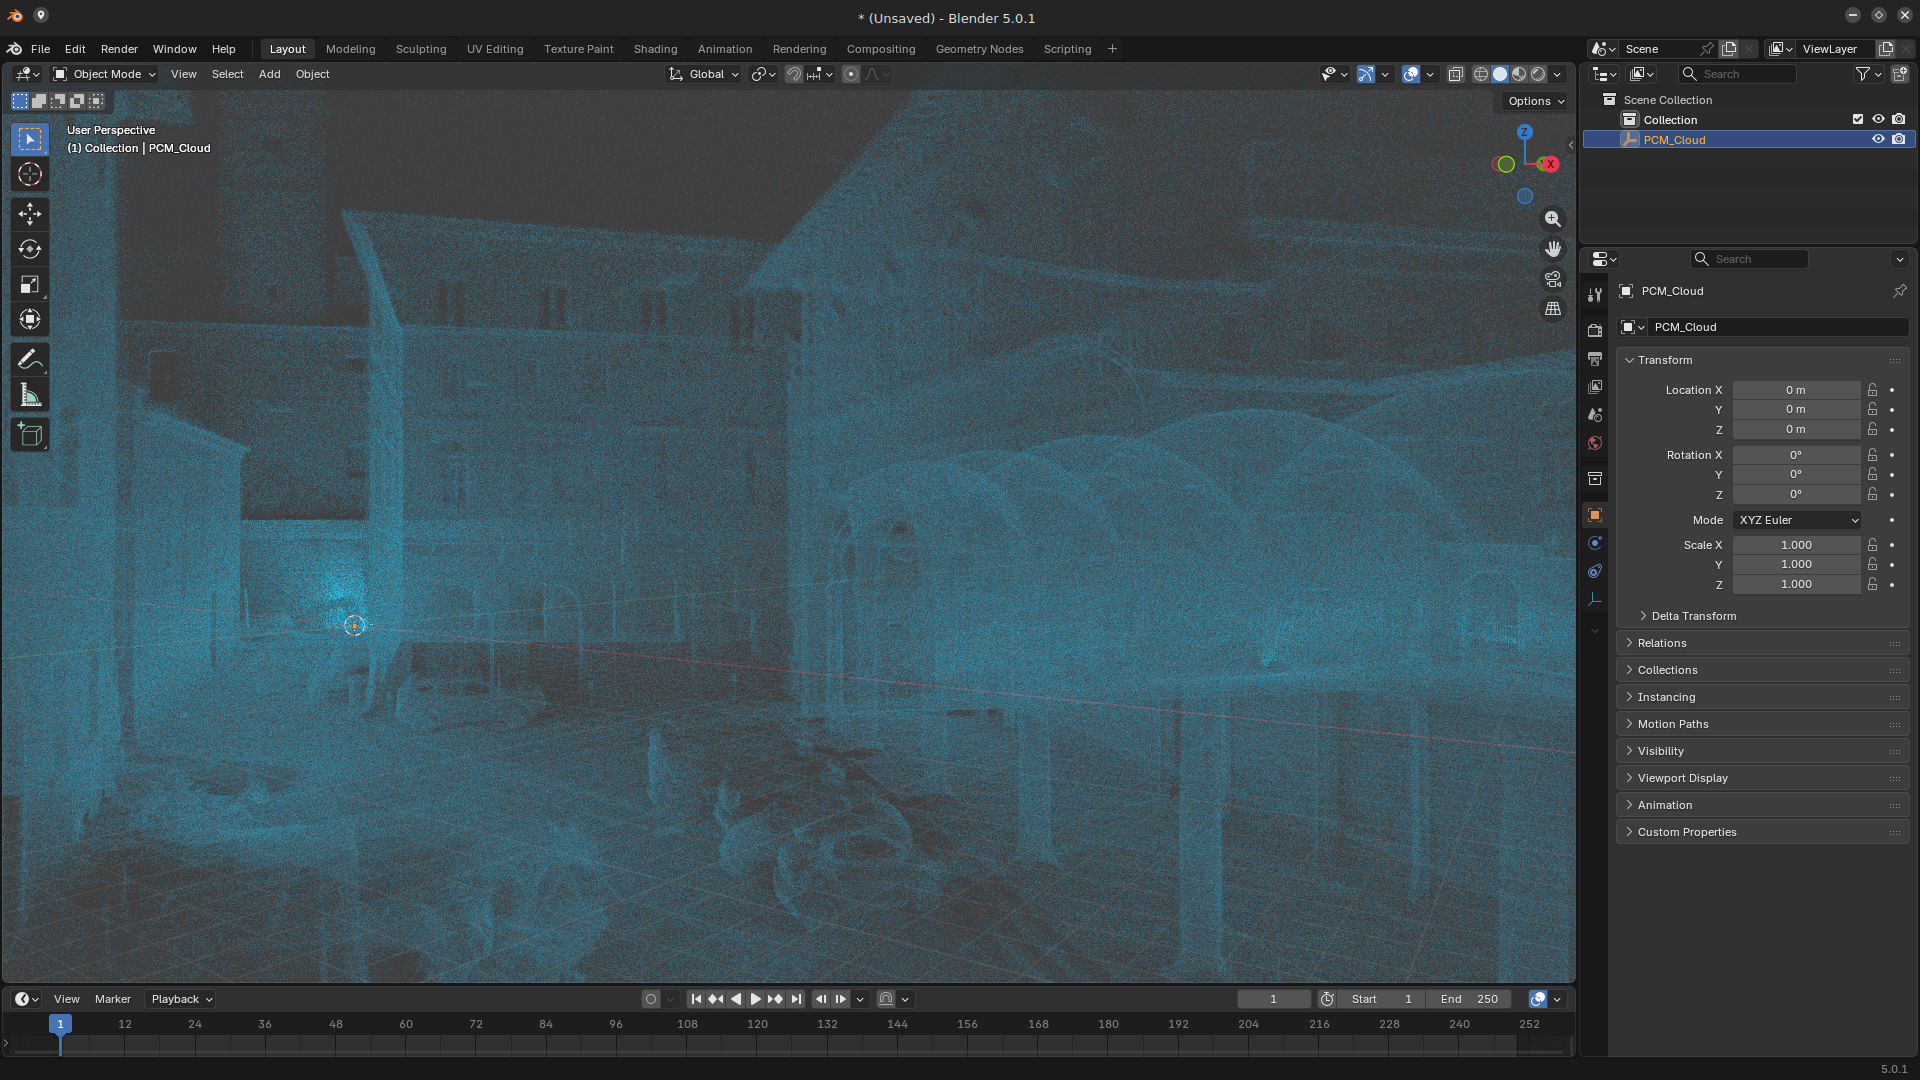Activate the Rotate tool
Viewport: 1920px width, 1080px height.
[30, 249]
